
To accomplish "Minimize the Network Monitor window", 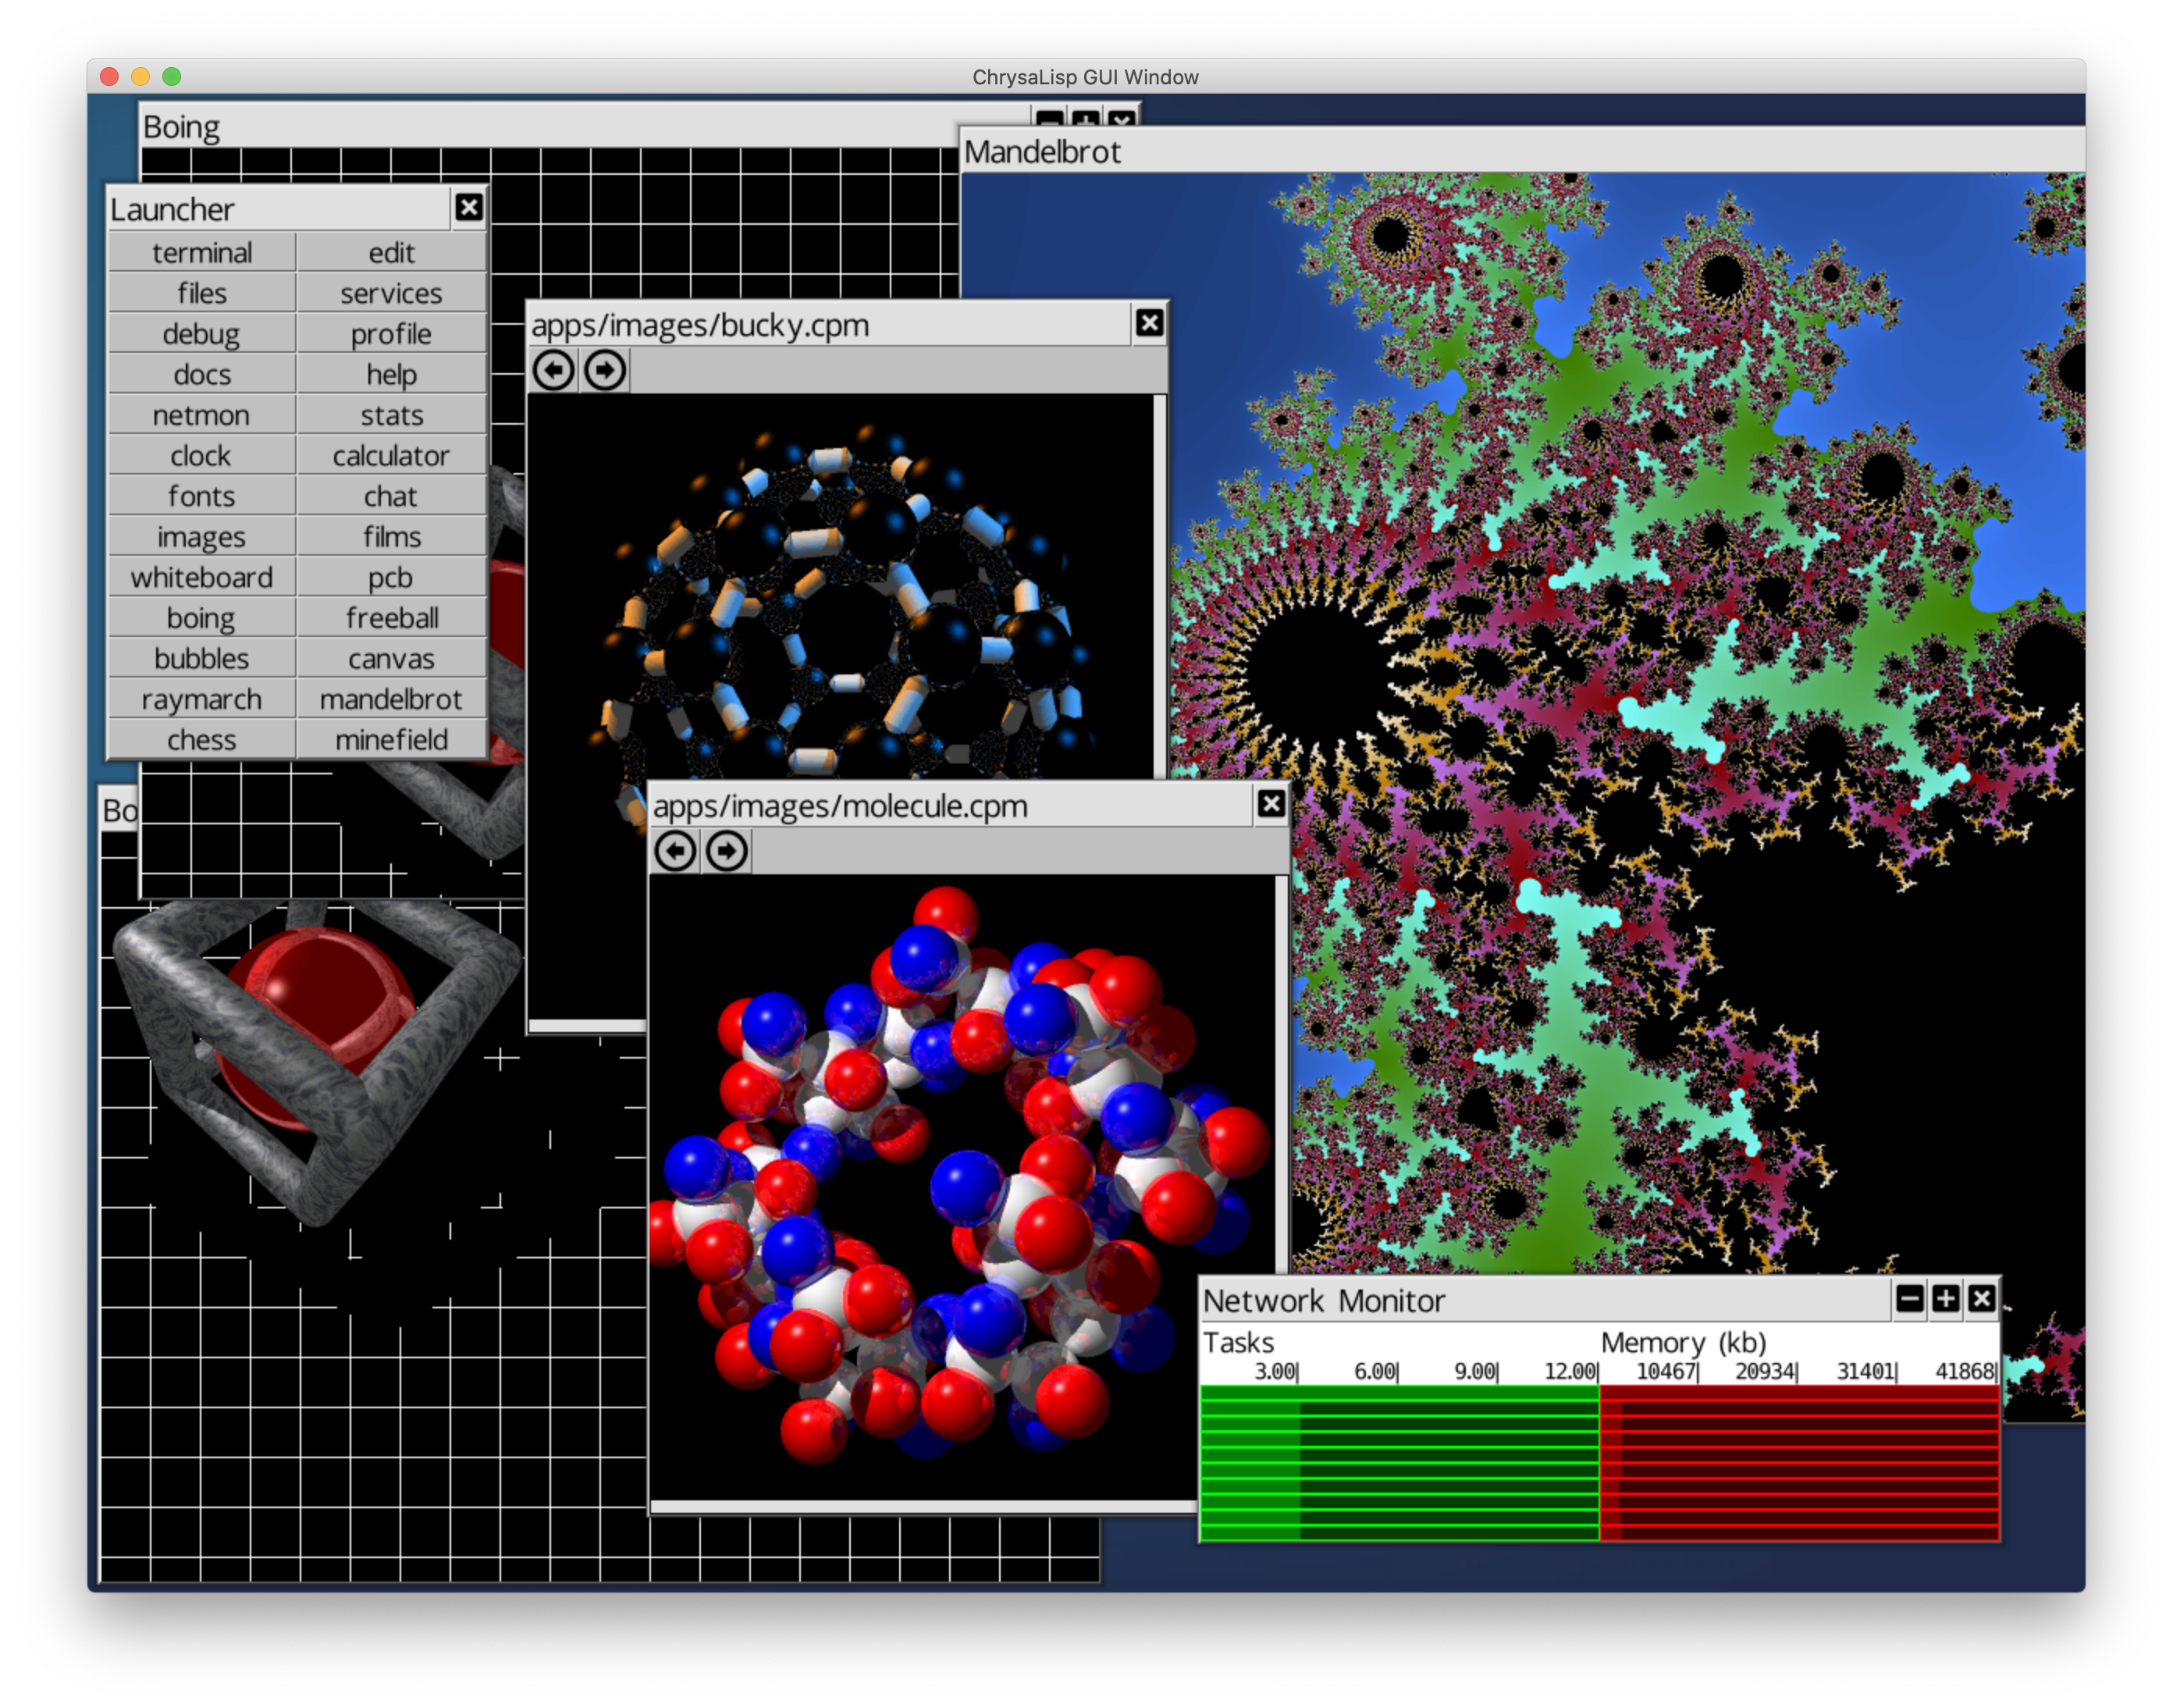I will pos(1909,1299).
